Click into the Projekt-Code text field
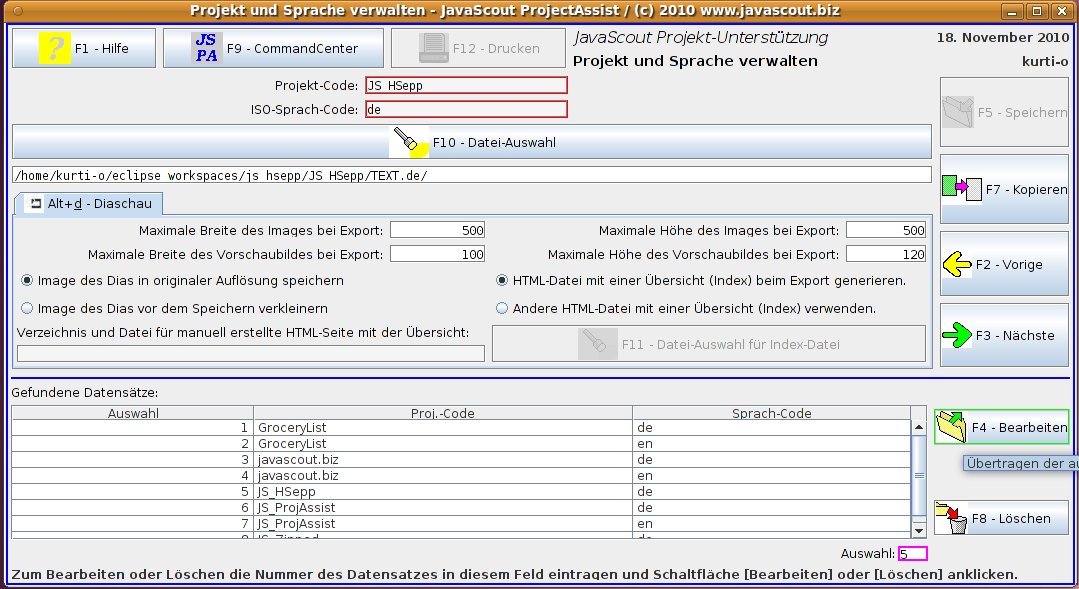The image size is (1079, 589). coord(466,86)
